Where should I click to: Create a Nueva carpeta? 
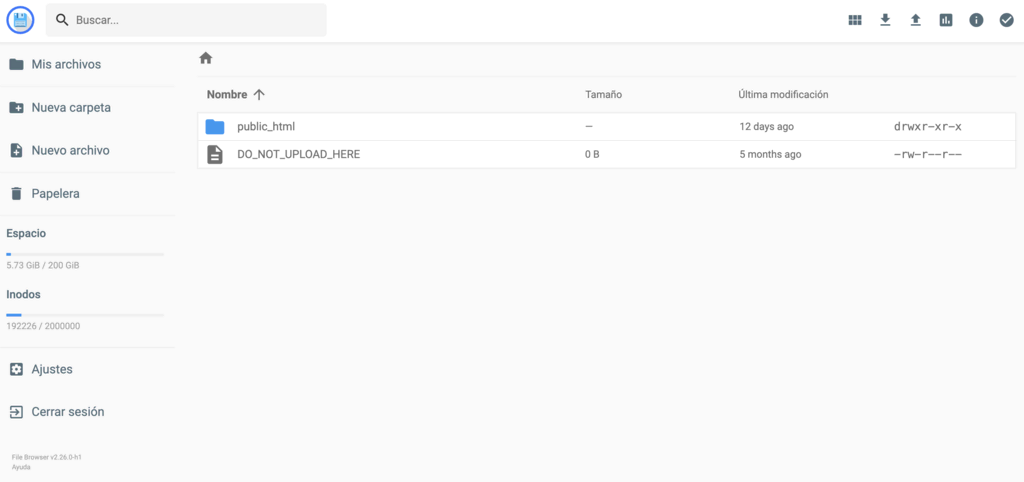point(70,107)
